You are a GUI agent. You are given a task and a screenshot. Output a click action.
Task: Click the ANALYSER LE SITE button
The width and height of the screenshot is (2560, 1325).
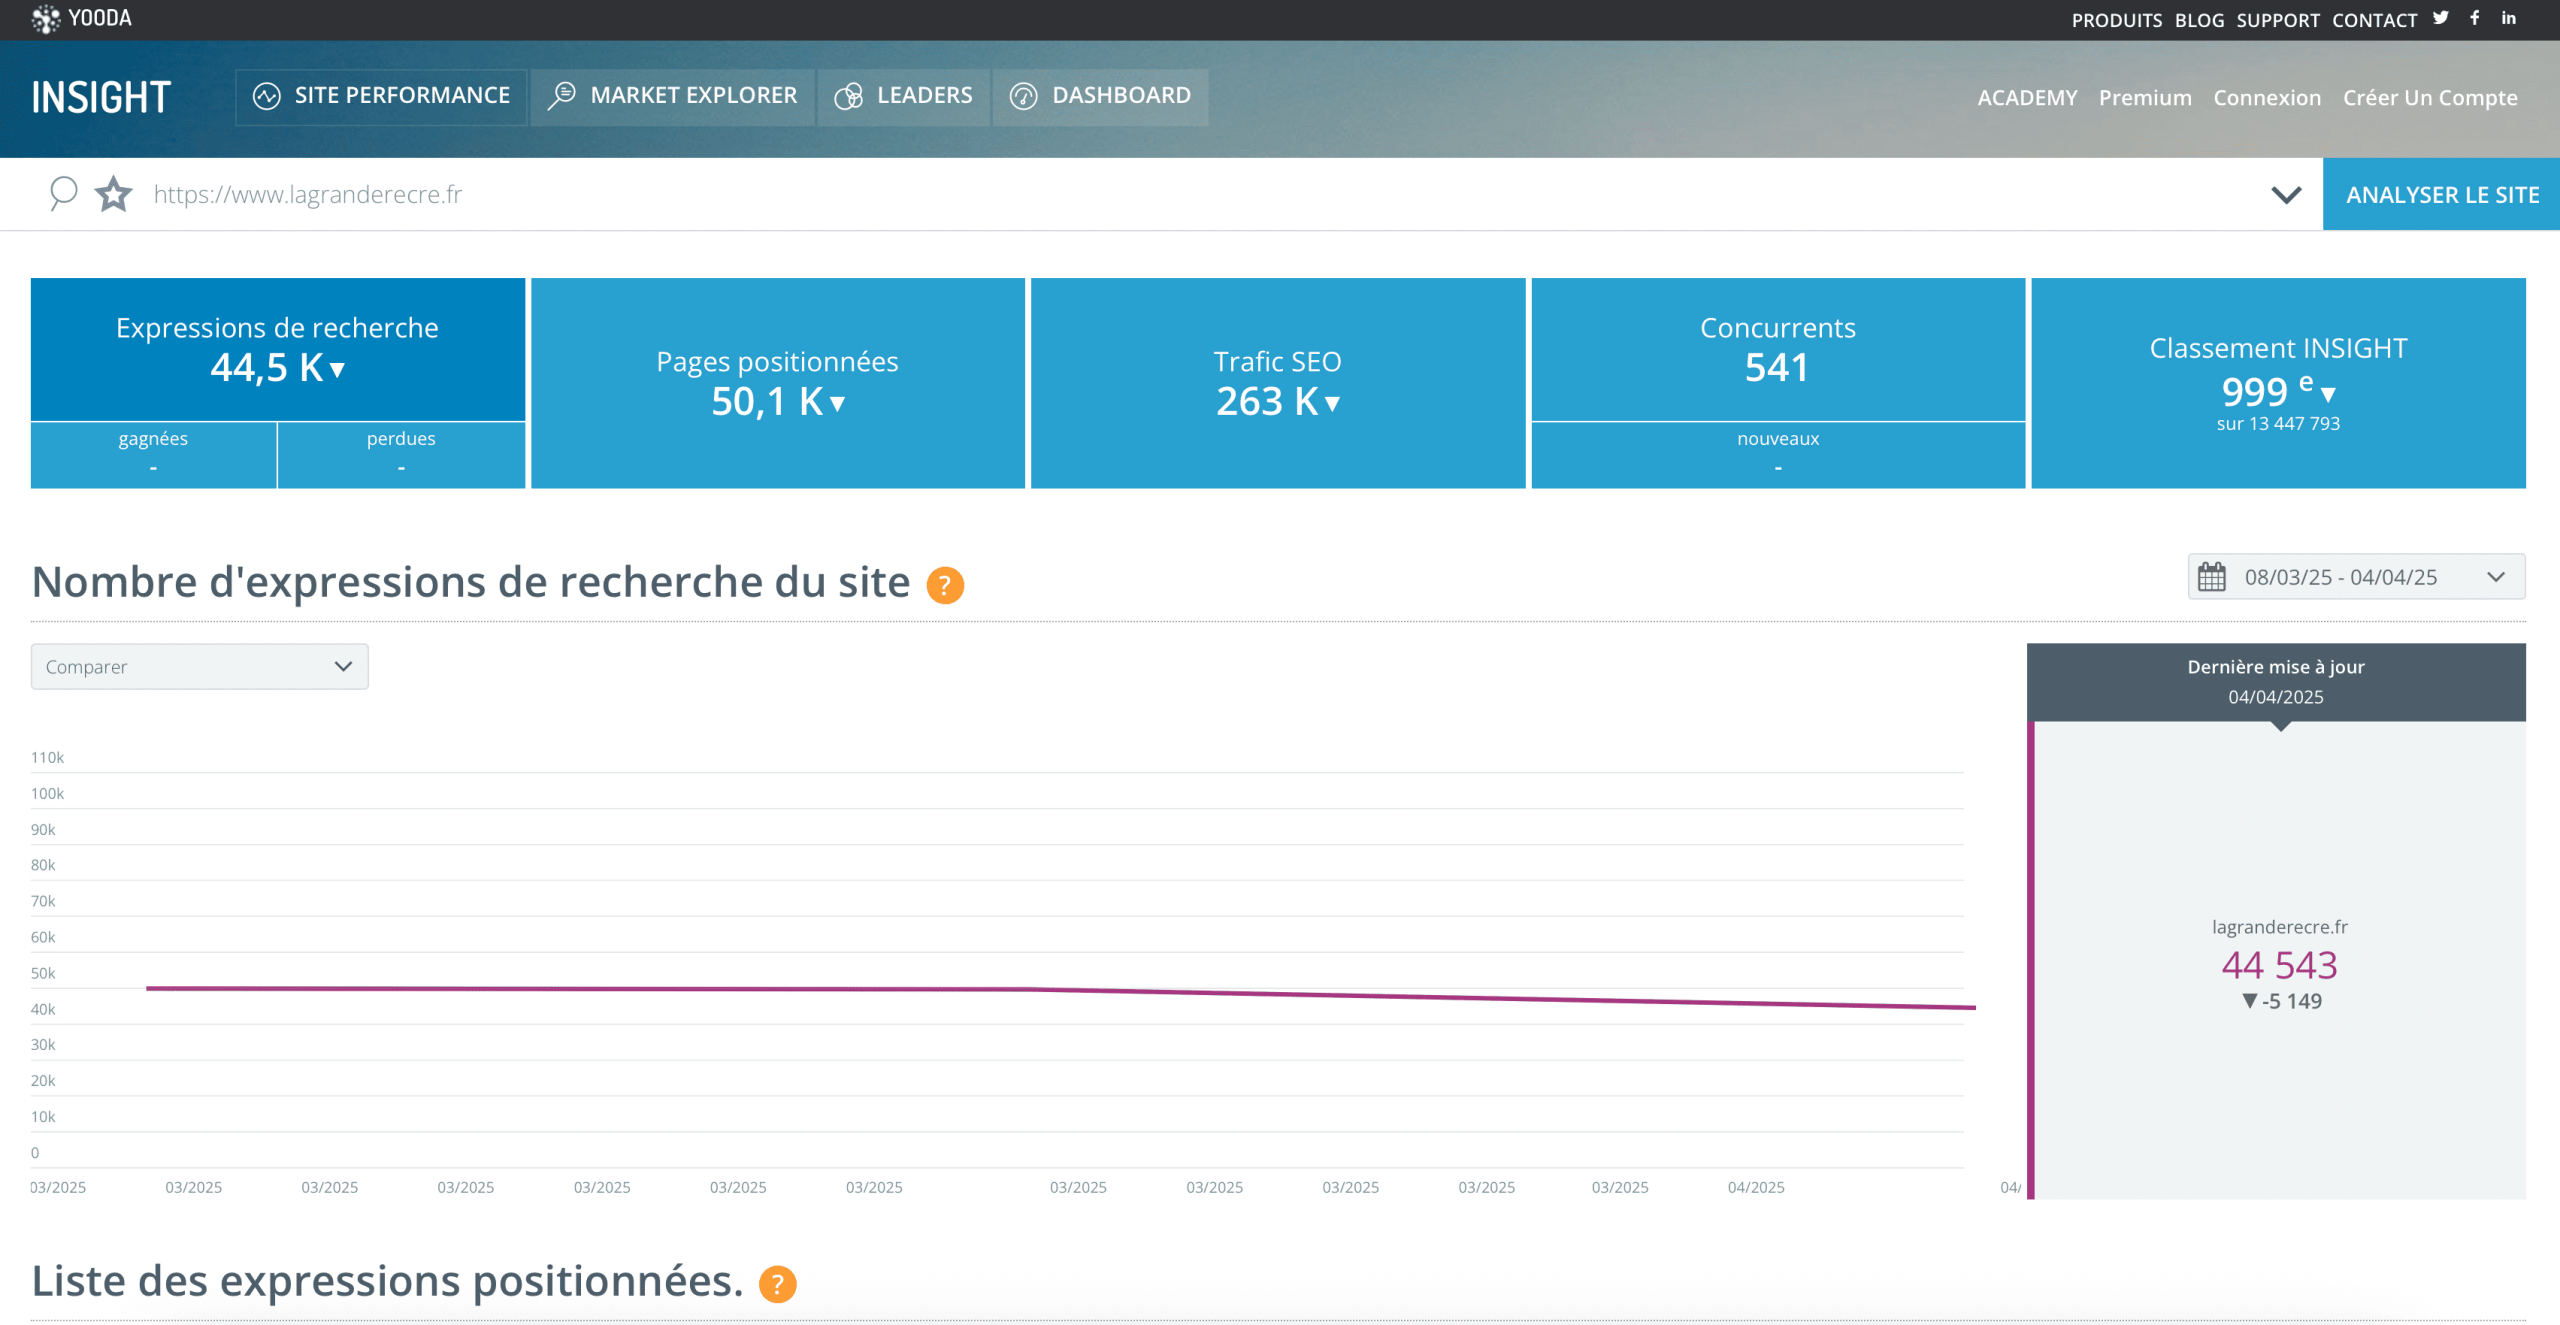click(2441, 194)
